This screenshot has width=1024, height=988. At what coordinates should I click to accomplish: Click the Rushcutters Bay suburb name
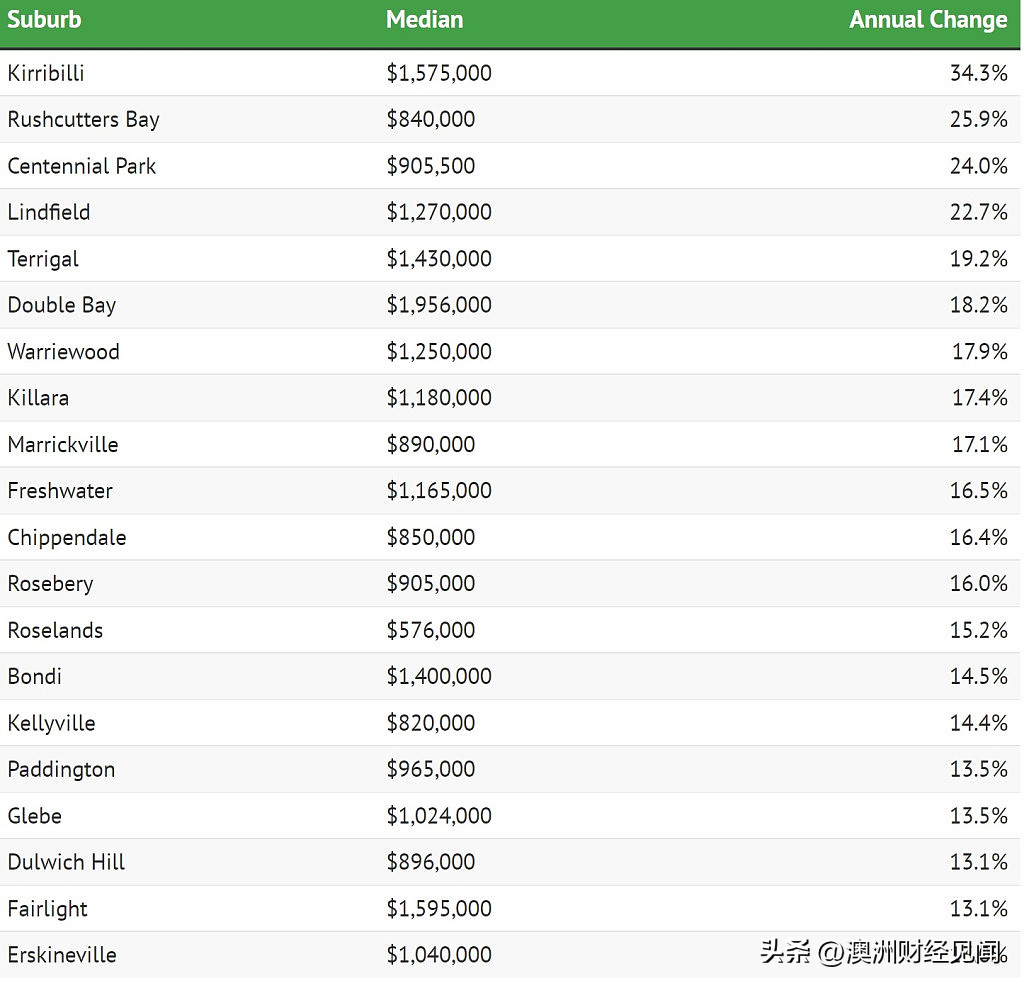[83, 119]
